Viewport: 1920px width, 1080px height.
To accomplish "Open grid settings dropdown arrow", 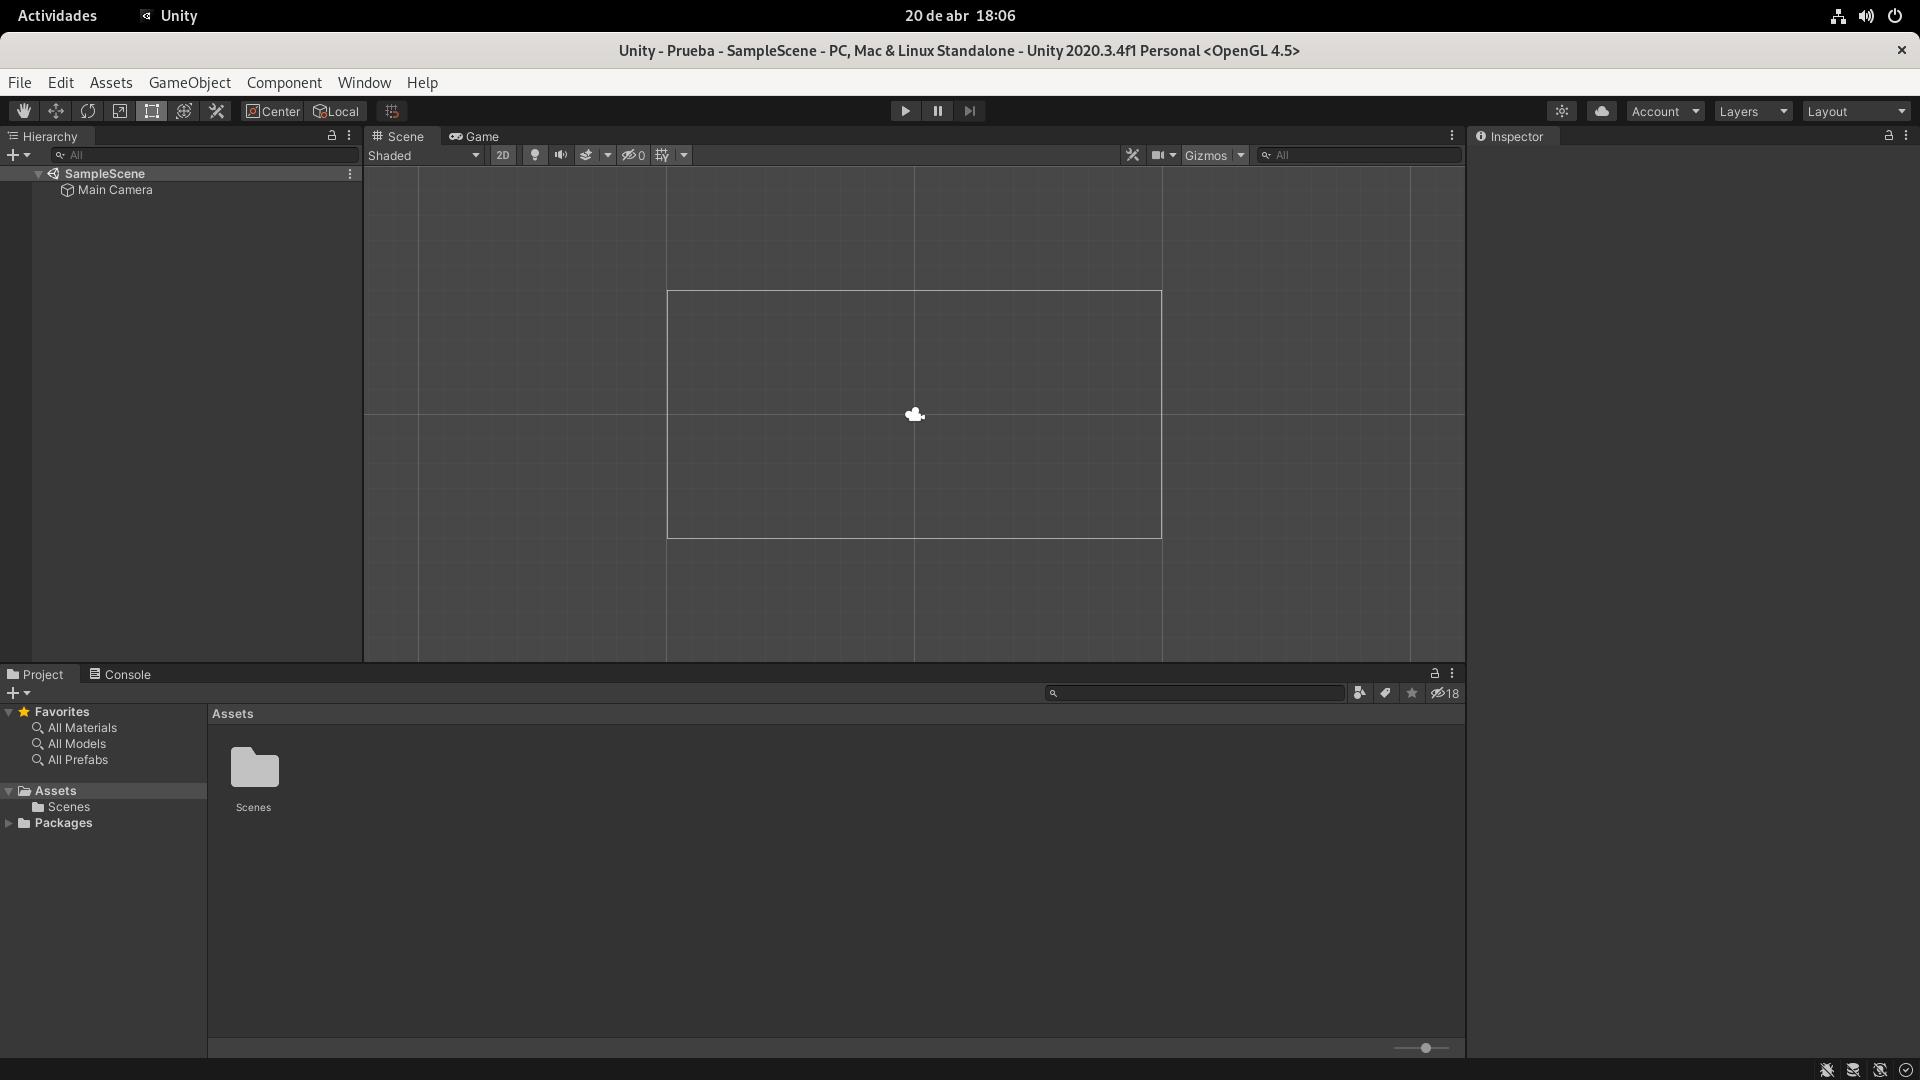I will (x=684, y=155).
